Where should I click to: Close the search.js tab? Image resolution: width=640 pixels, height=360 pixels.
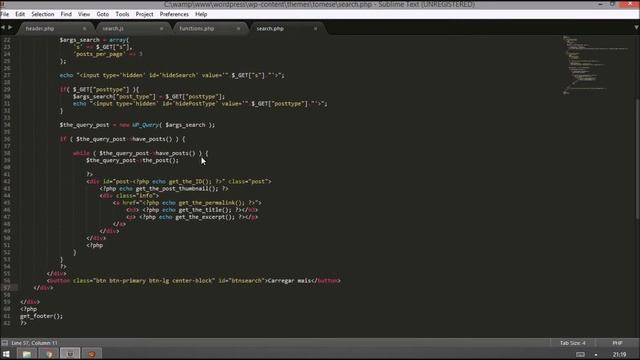(162, 29)
